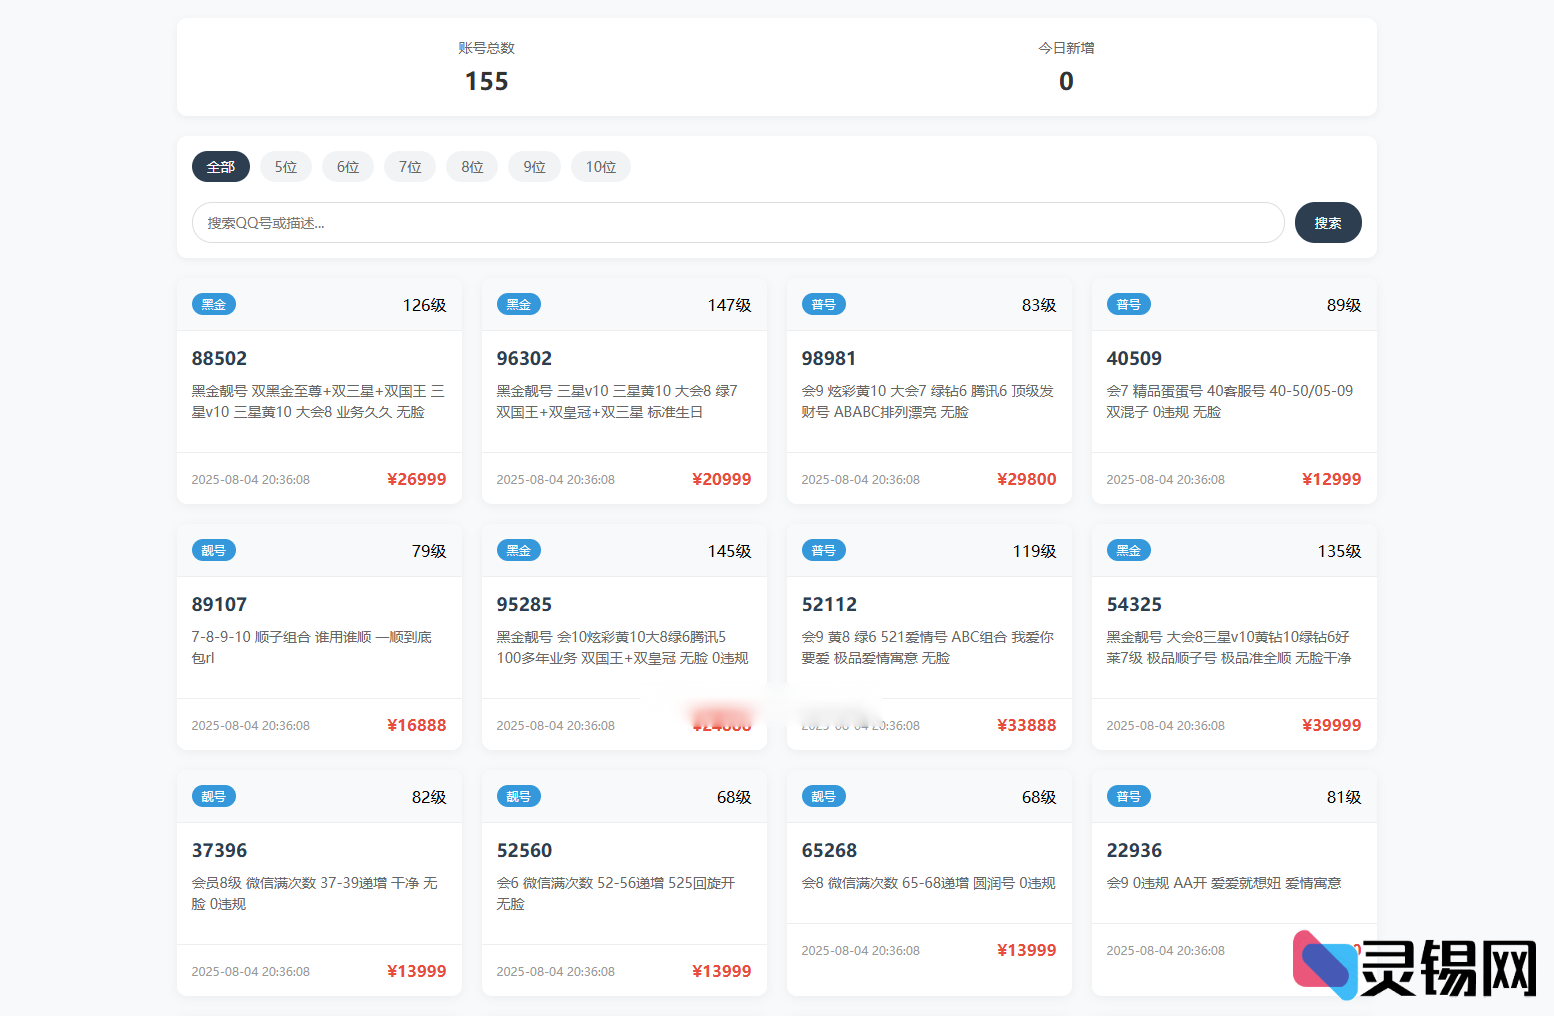Open account 52112 listing

pyautogui.click(x=828, y=604)
